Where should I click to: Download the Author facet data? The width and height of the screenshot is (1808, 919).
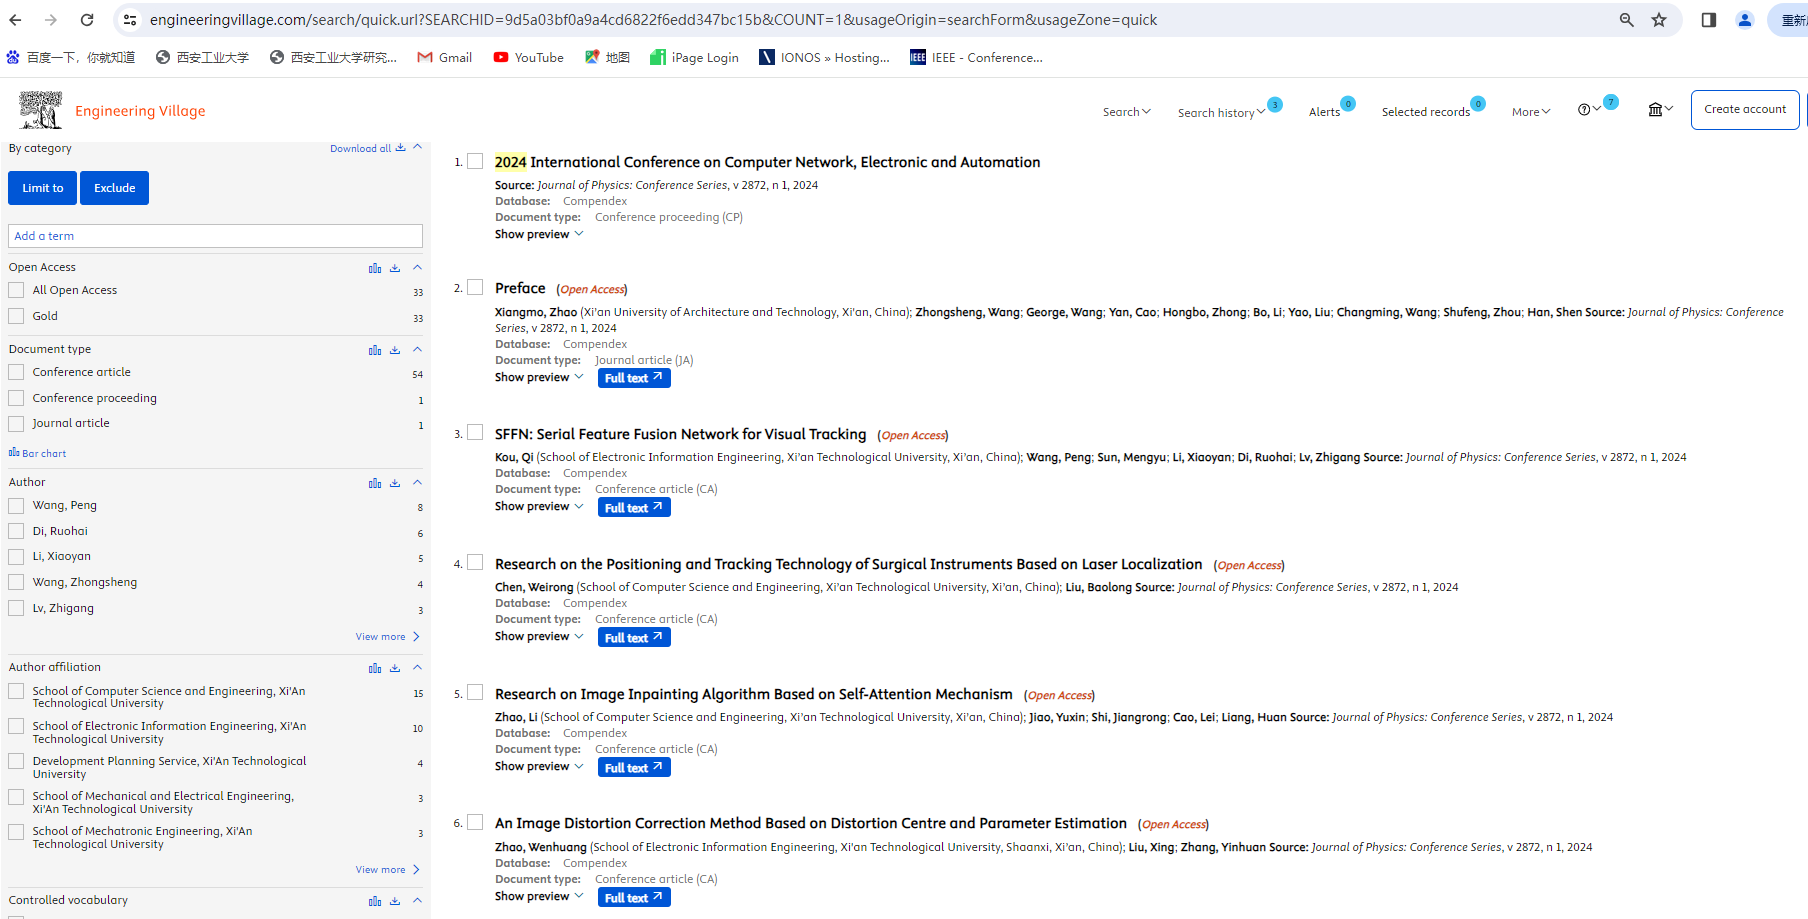point(395,483)
